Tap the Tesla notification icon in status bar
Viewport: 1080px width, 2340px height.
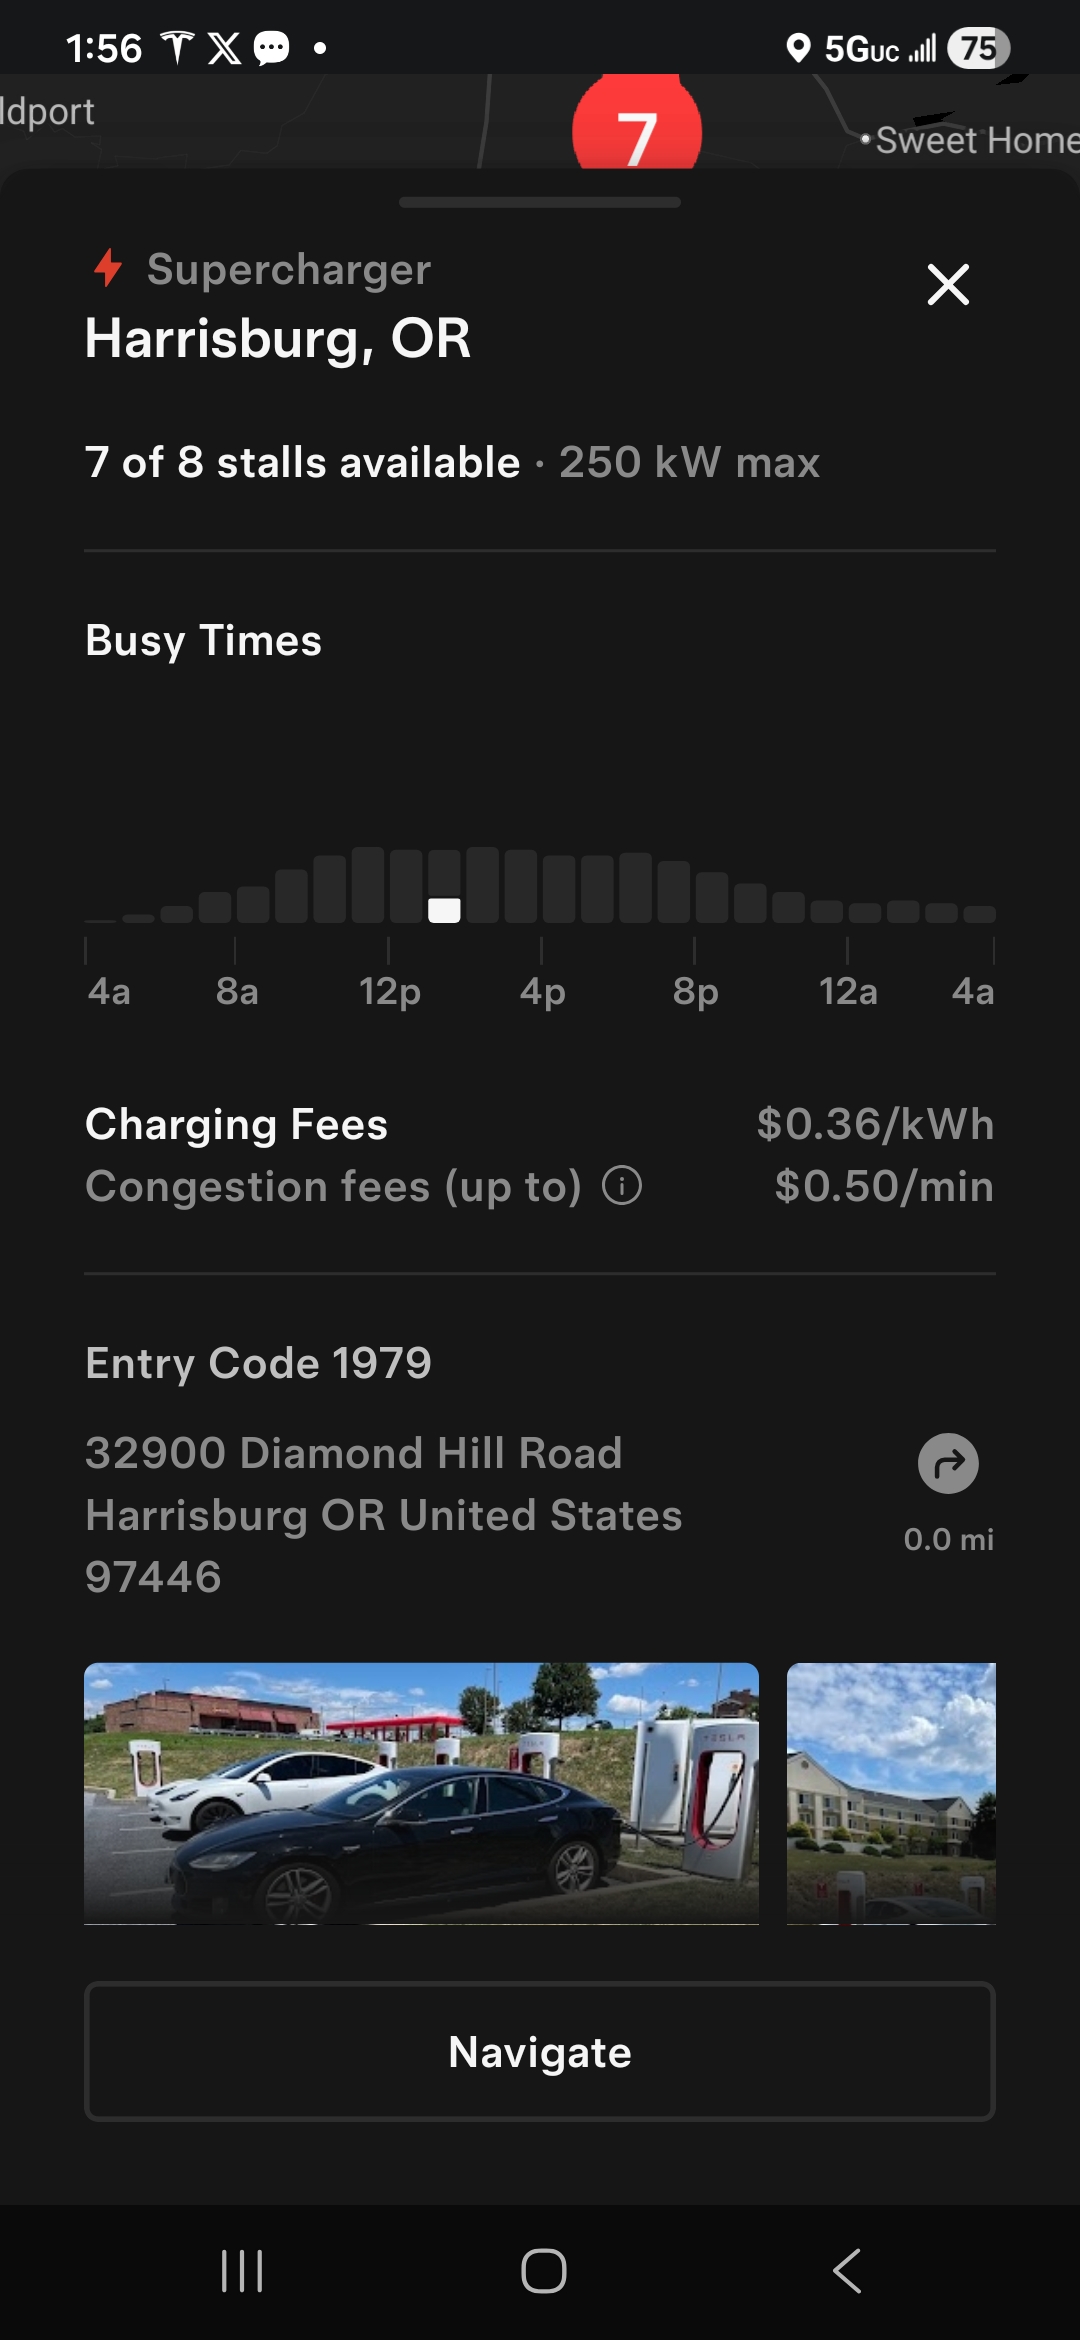point(177,47)
